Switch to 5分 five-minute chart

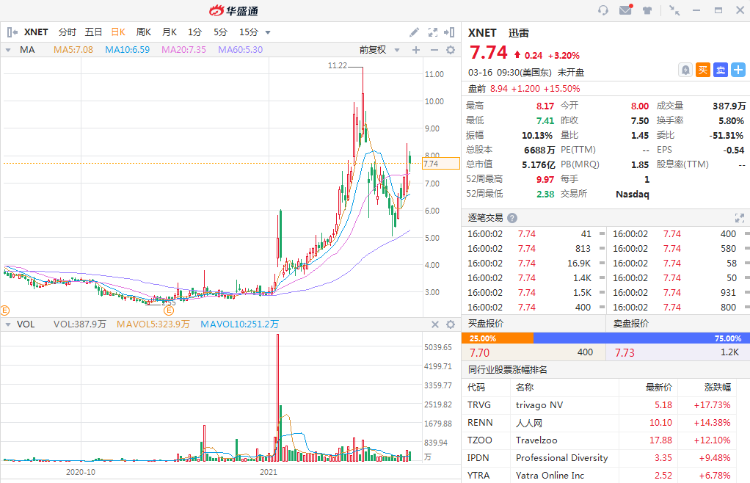coord(221,32)
